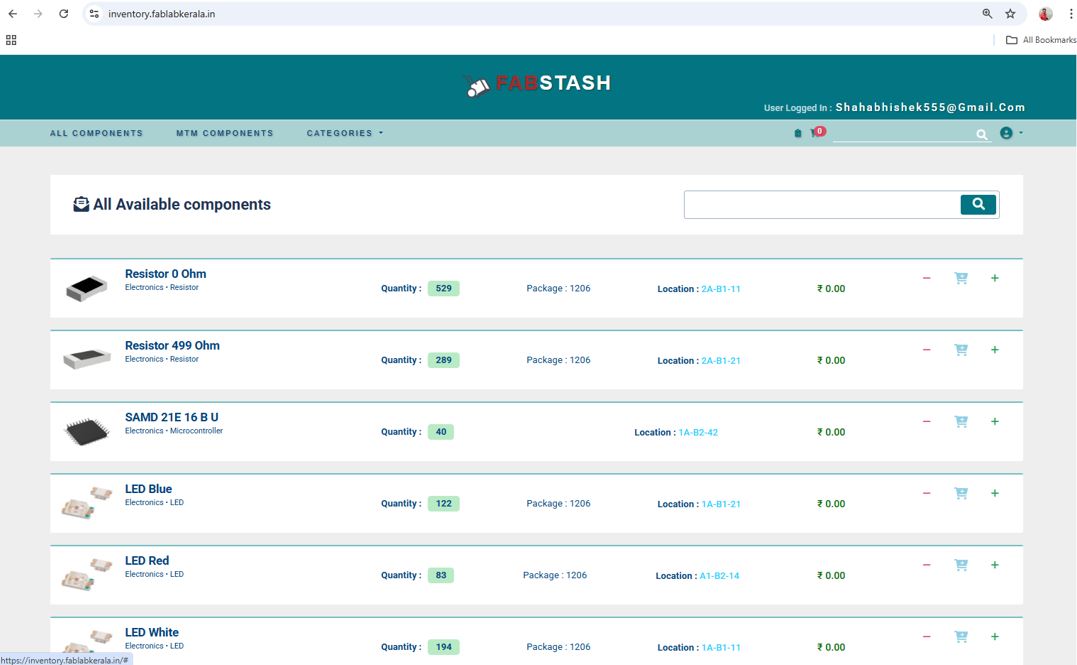Open All Bookmarks folder
Image resolution: width=1077 pixels, height=665 pixels.
pos(1041,40)
